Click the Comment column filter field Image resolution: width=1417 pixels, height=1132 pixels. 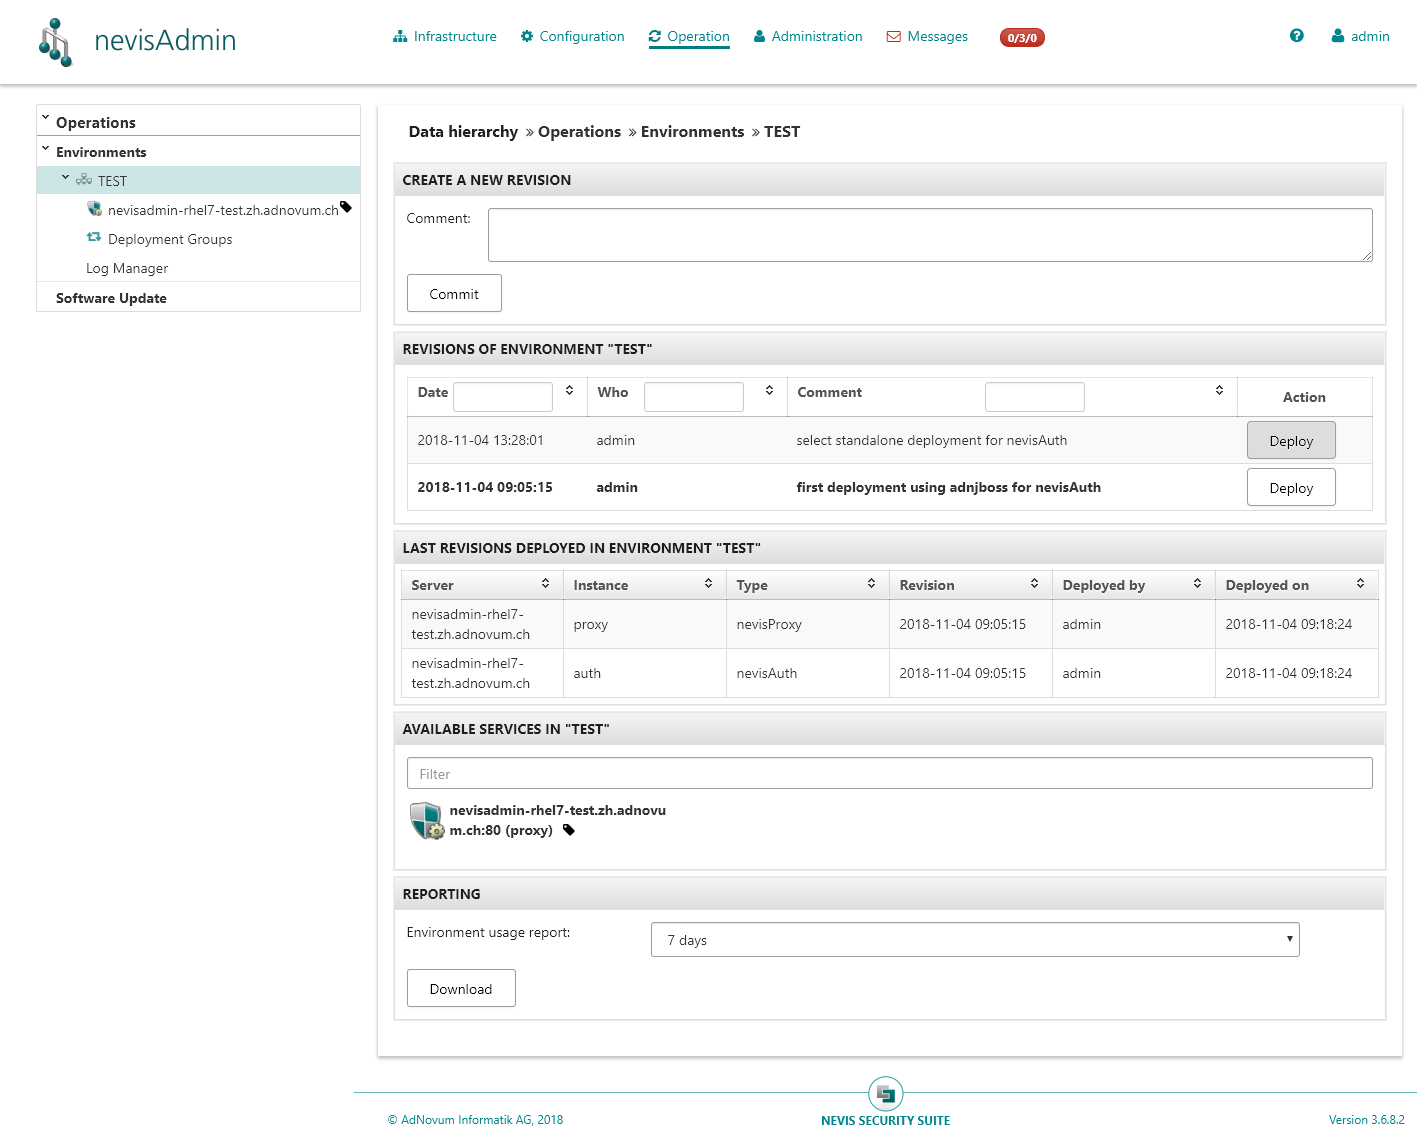1035,397
